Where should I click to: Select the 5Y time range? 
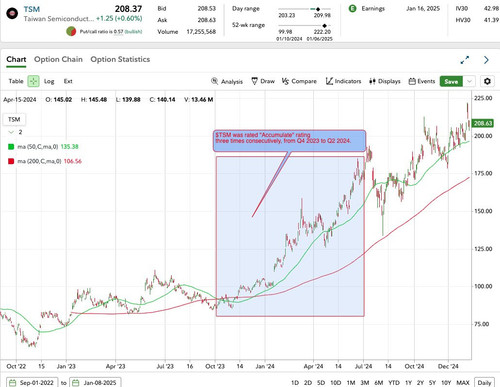[432, 383]
